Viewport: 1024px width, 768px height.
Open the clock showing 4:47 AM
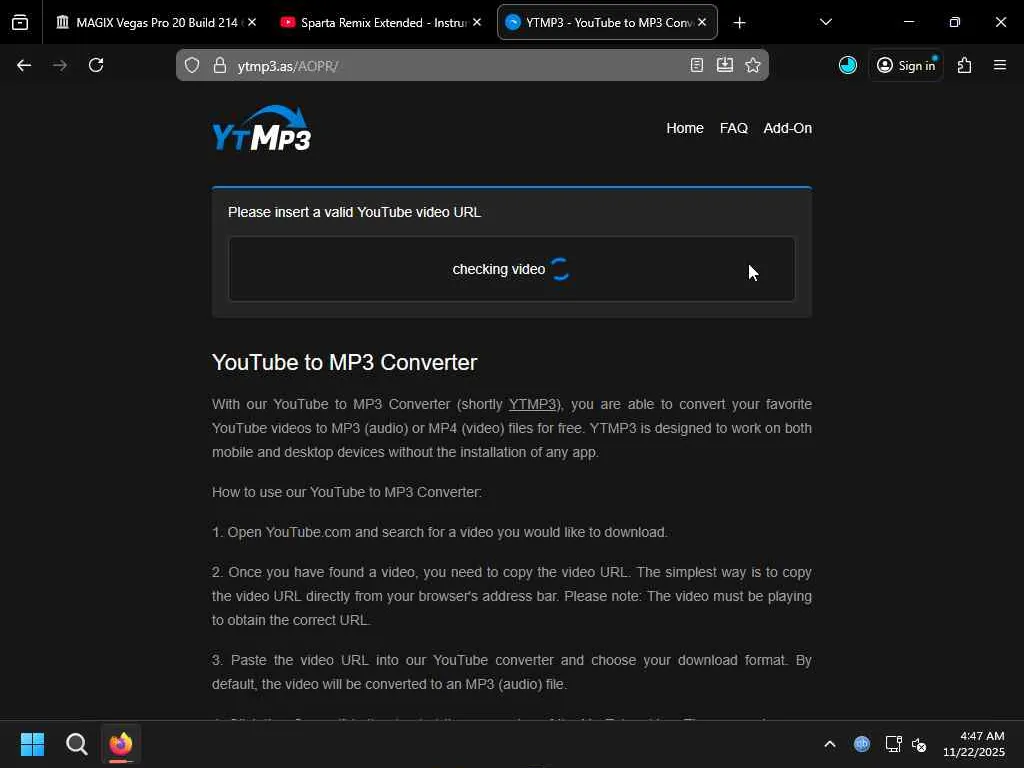[974, 744]
